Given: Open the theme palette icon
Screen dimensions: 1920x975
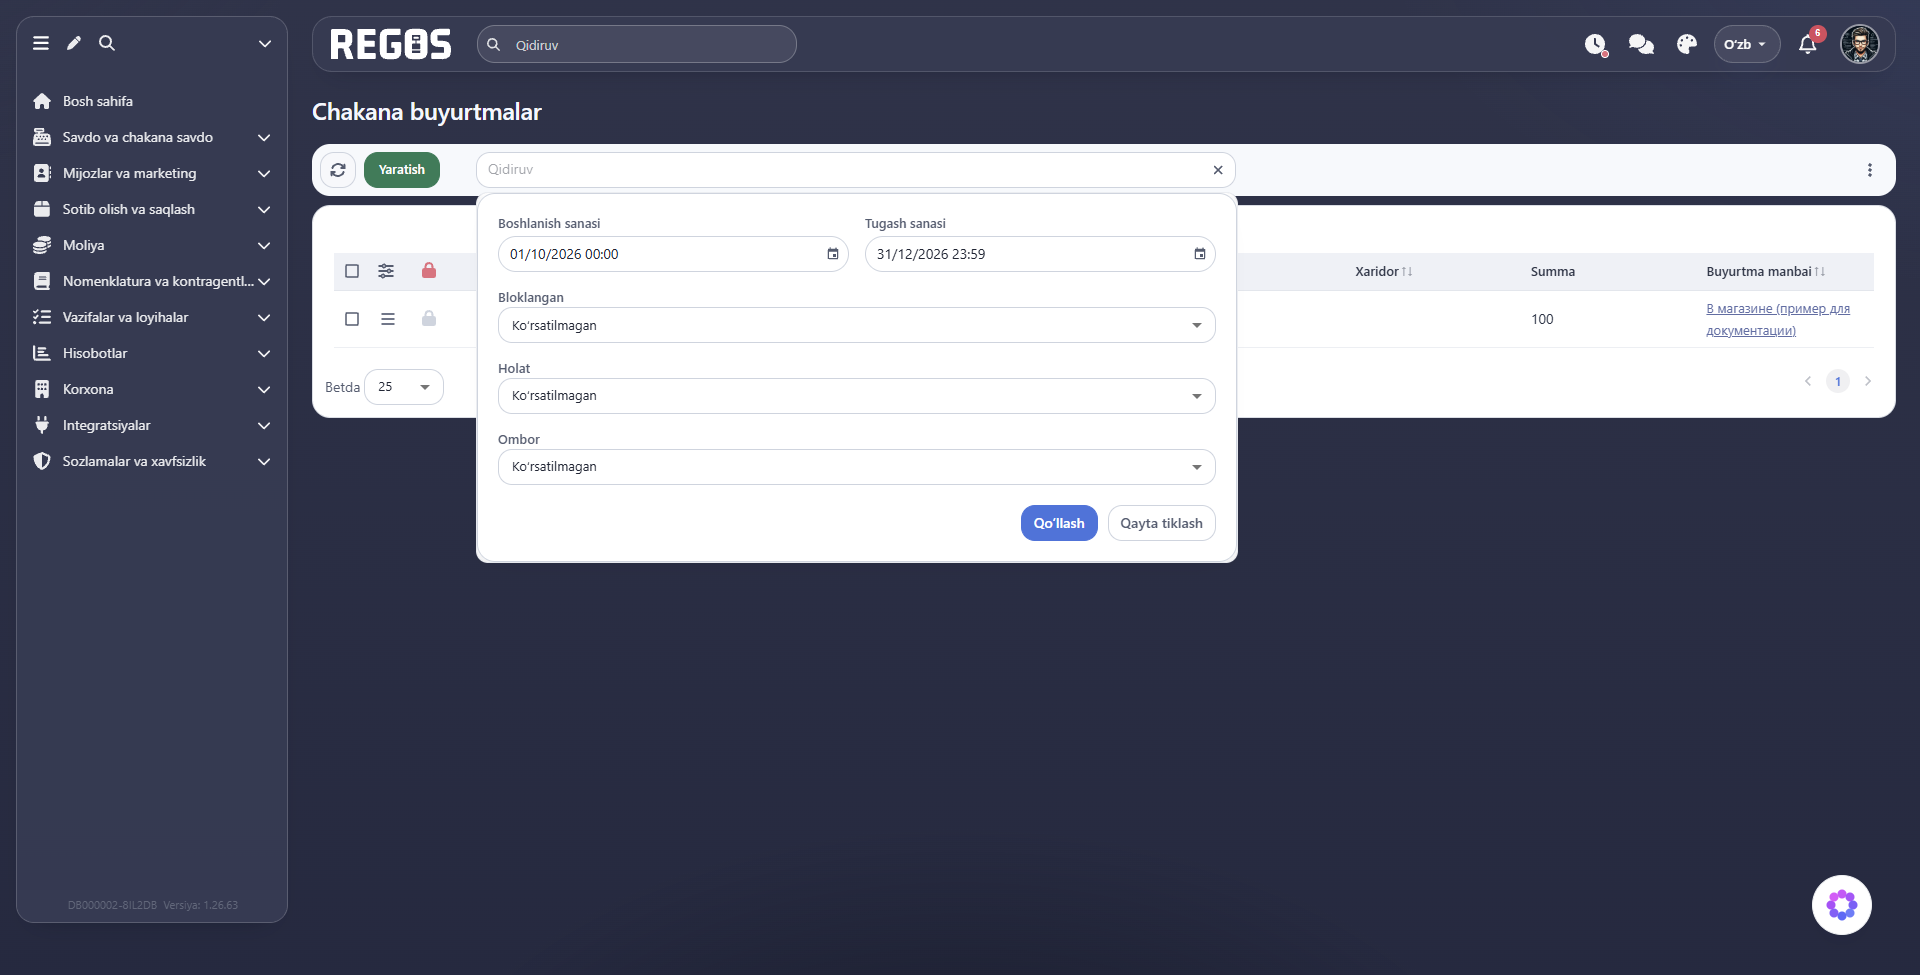Looking at the screenshot, I should 1687,44.
